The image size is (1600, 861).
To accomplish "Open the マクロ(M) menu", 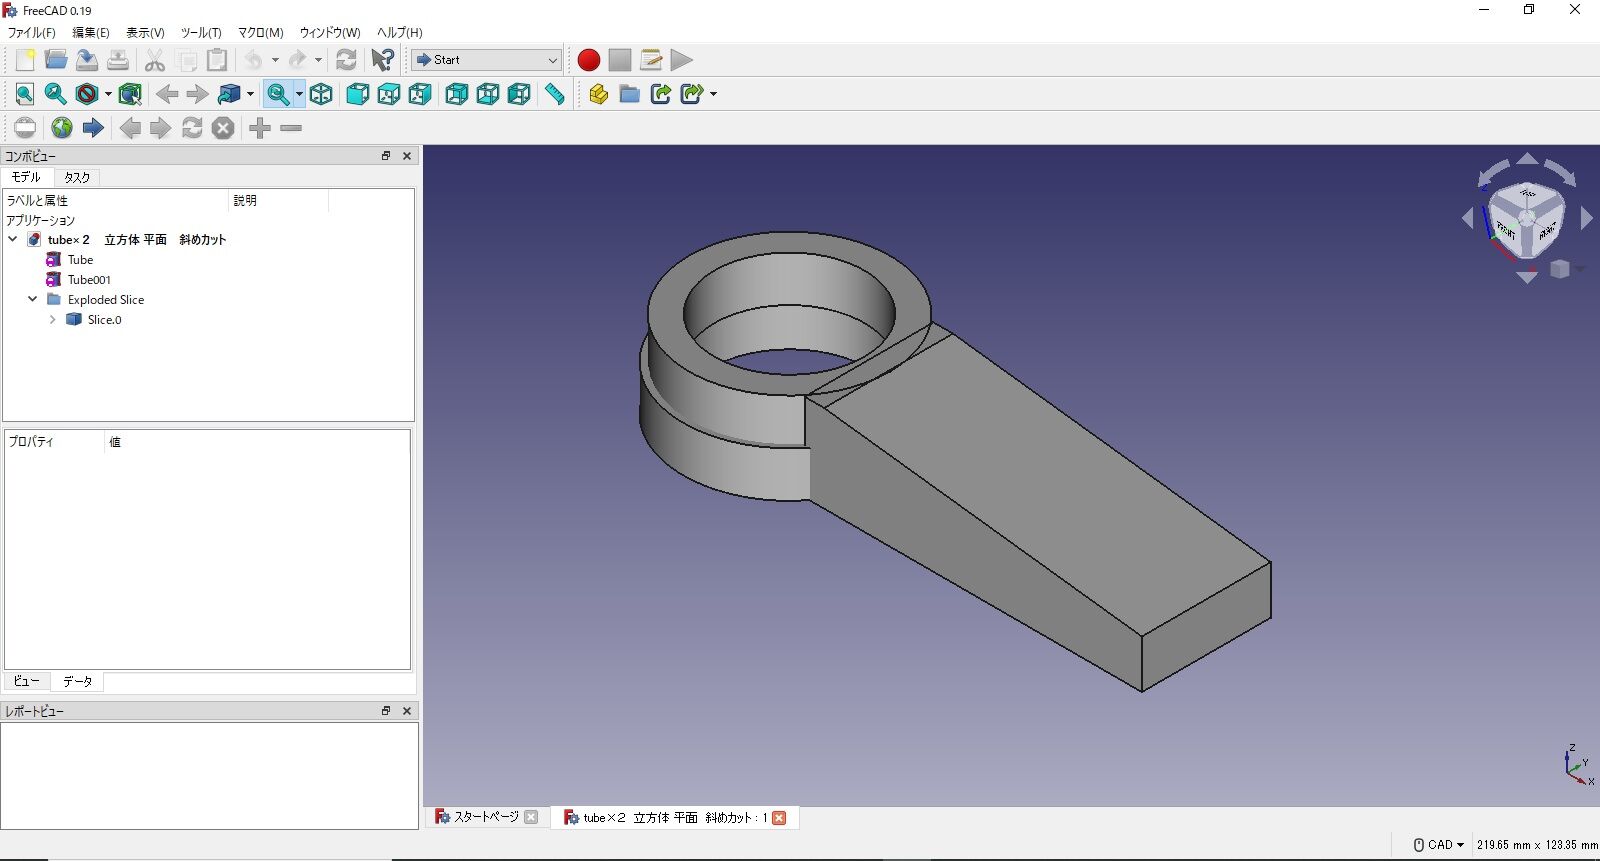I will coord(261,33).
